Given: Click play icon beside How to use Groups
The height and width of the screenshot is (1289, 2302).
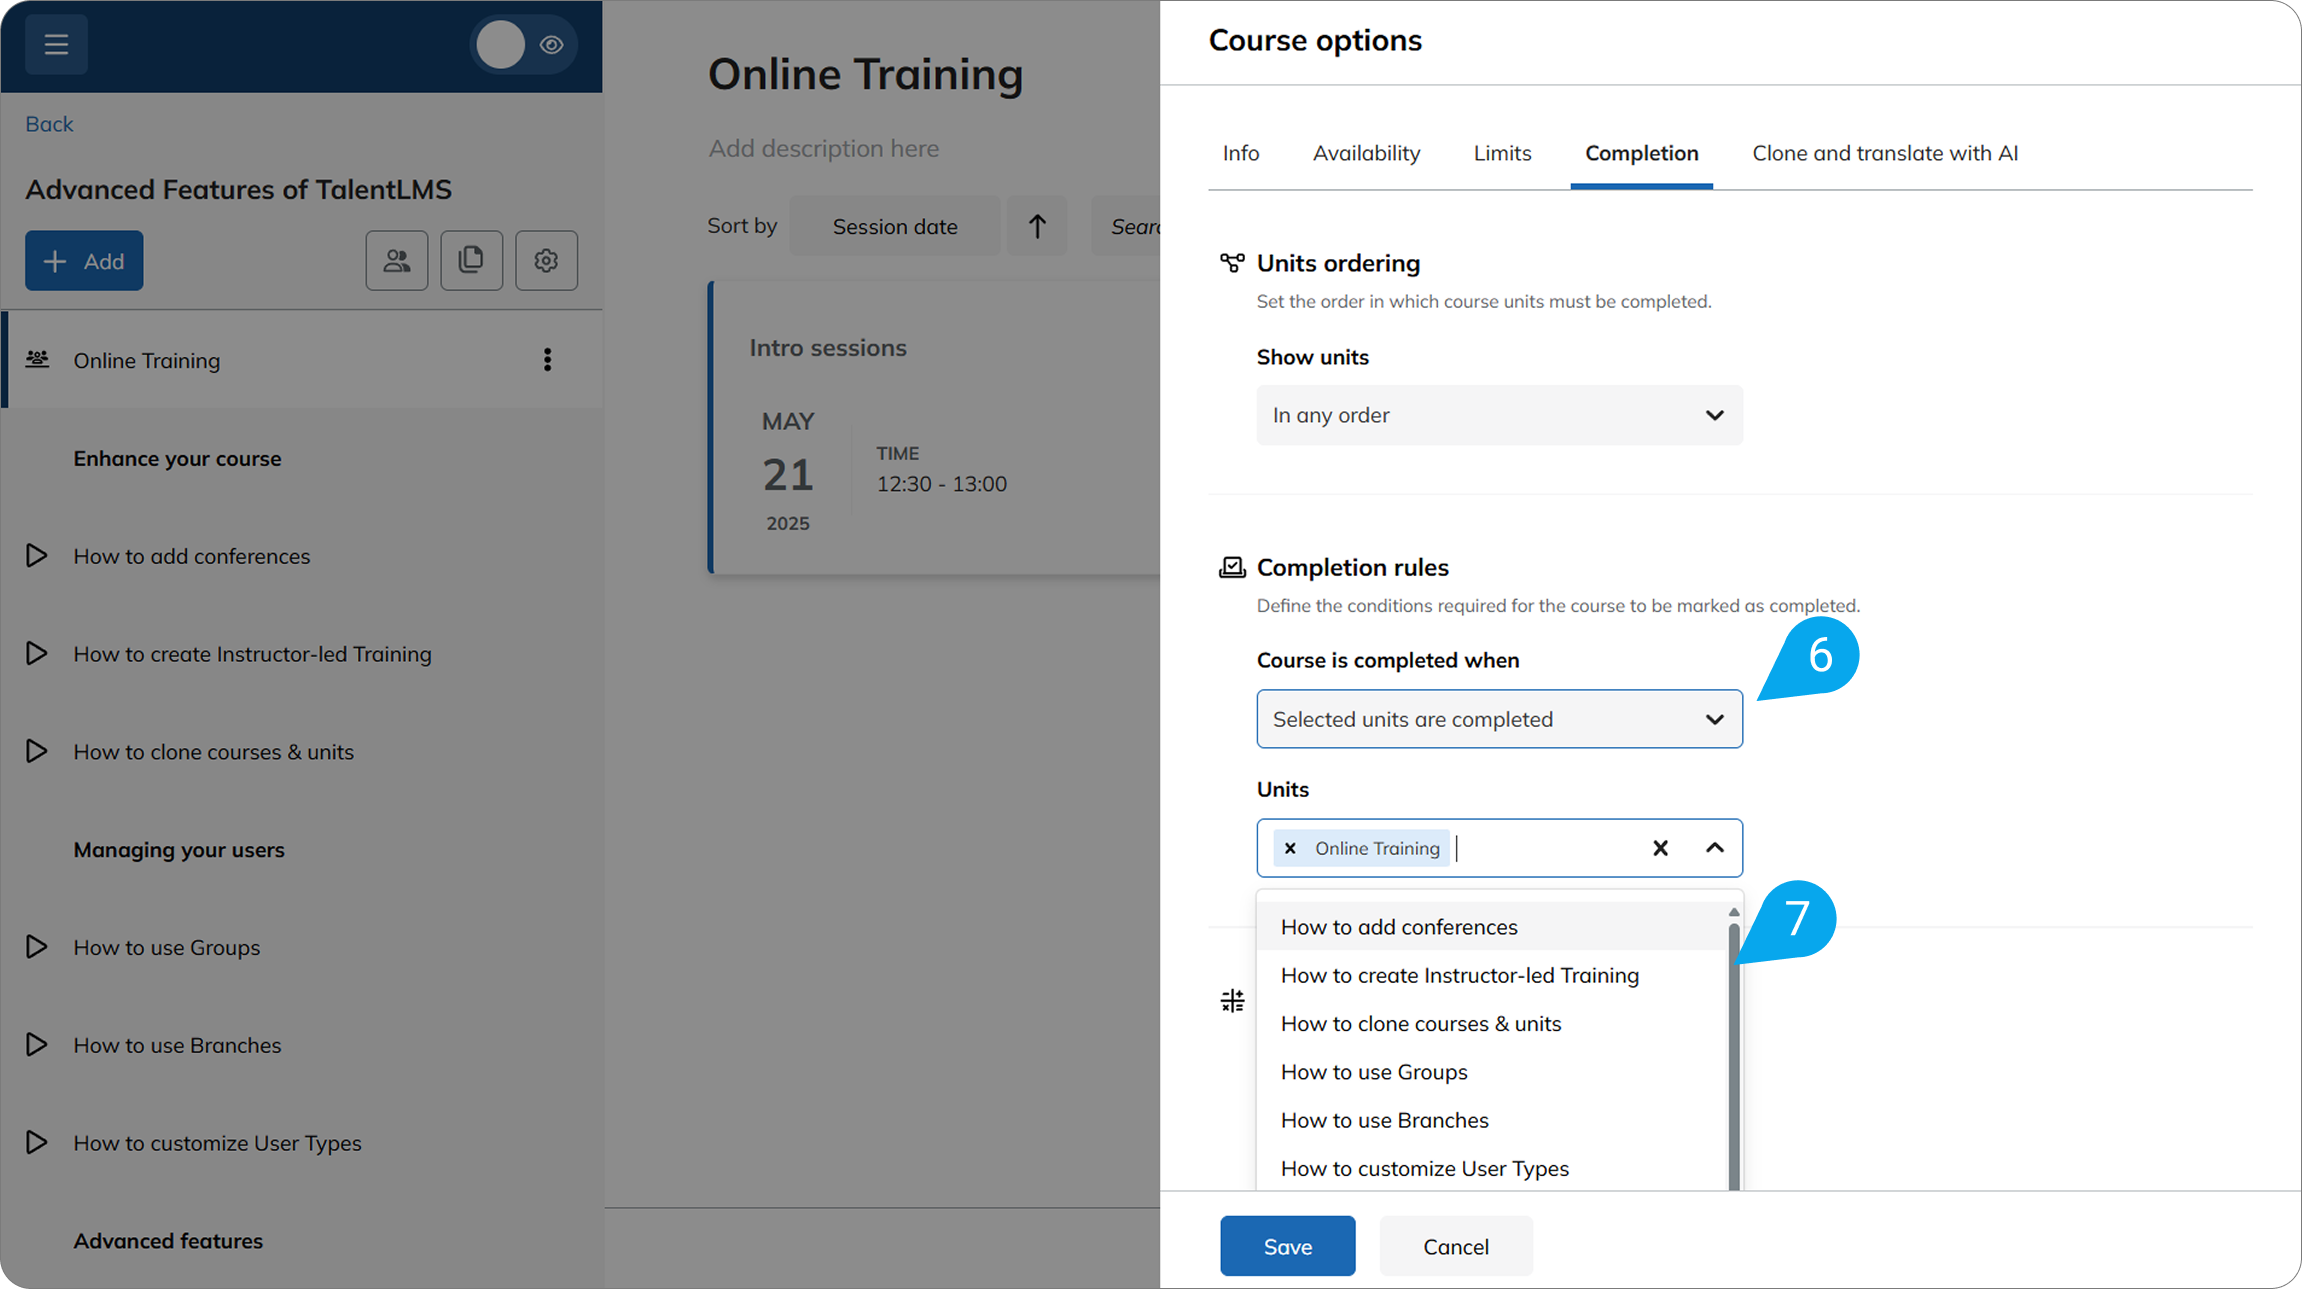Looking at the screenshot, I should 37,947.
